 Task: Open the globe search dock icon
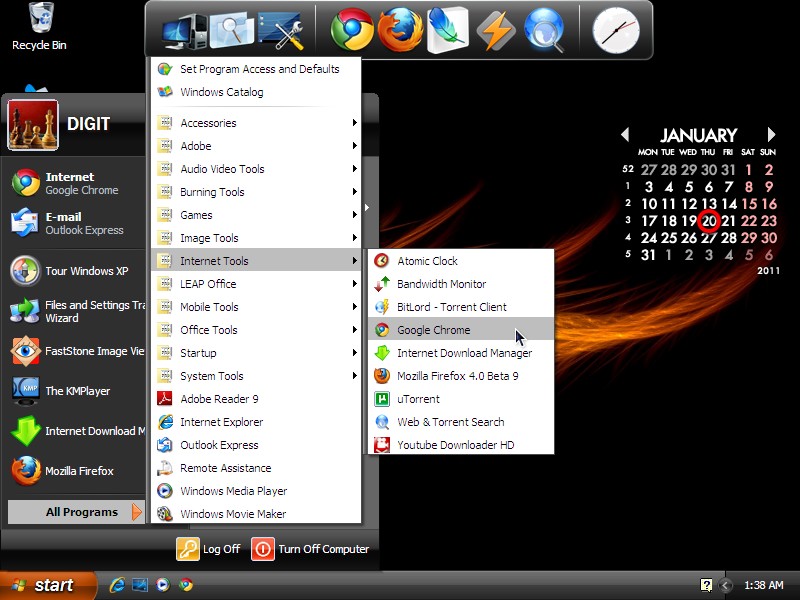point(544,30)
